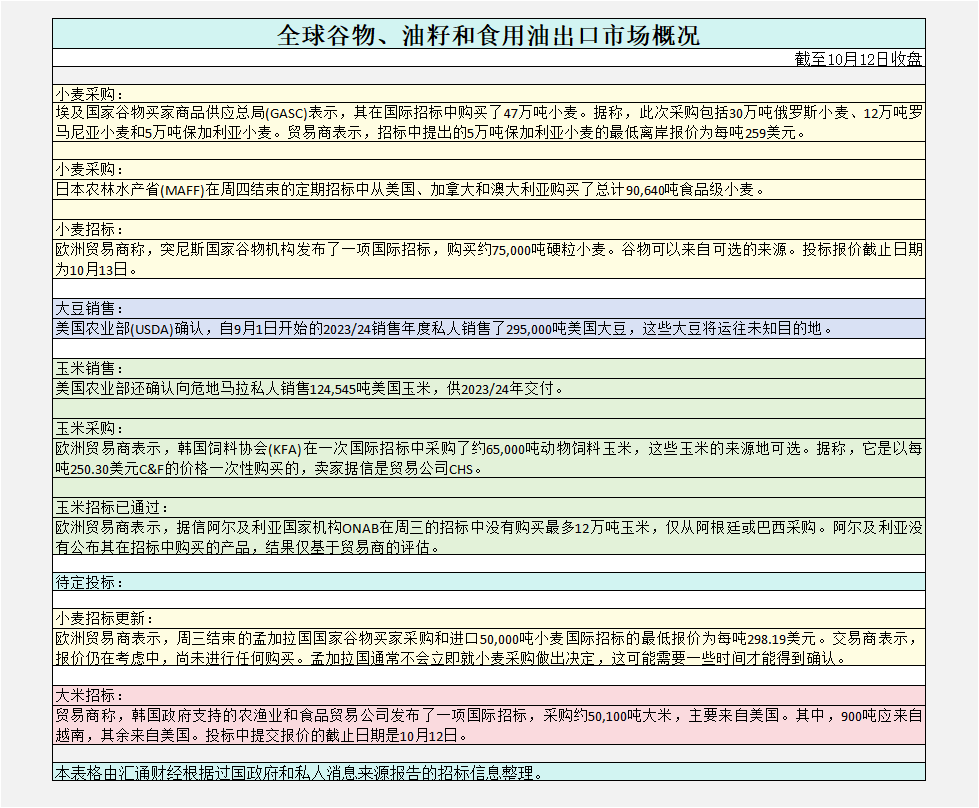This screenshot has width=979, height=808.
Task: Select the Algeria ONAB corn tender paragraph
Action: pyautogui.click(x=489, y=537)
